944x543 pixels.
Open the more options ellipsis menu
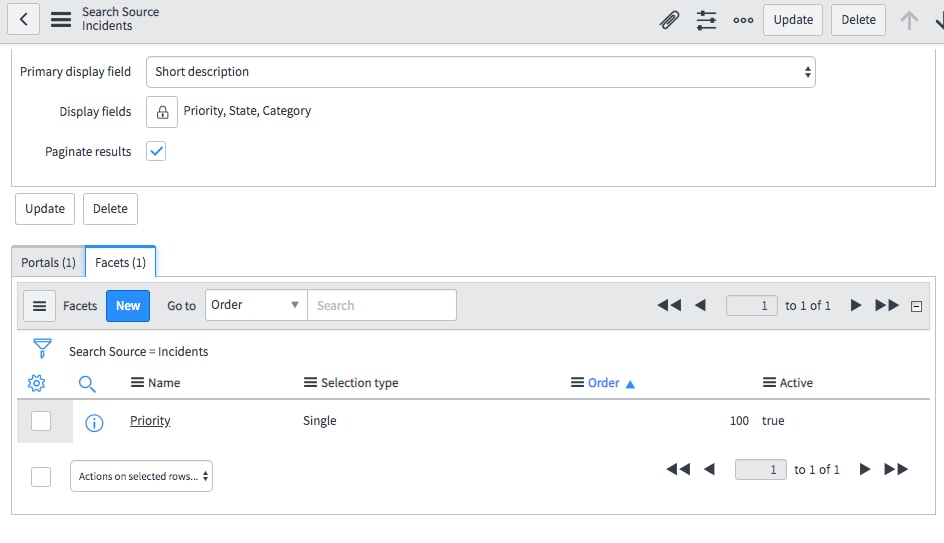tap(743, 19)
